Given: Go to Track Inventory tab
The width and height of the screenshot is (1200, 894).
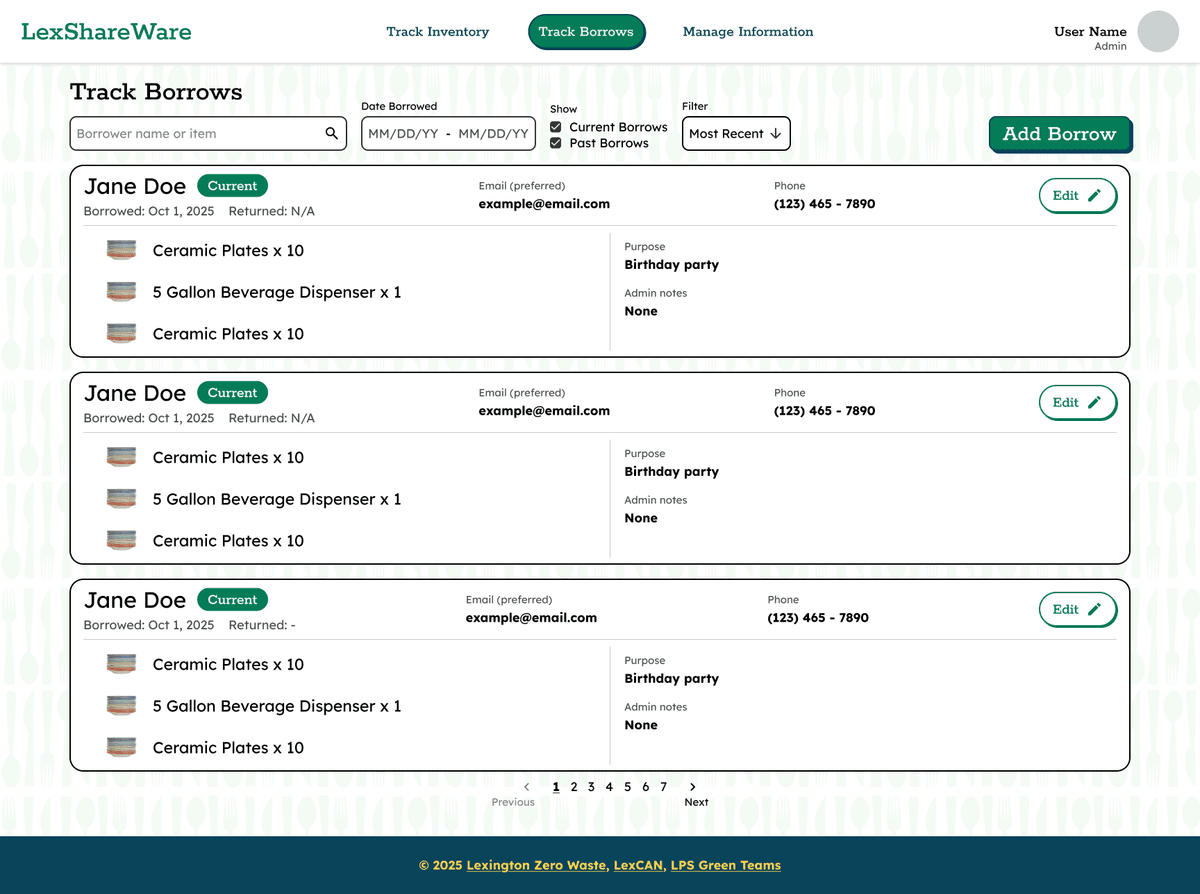Looking at the screenshot, I should (x=438, y=32).
